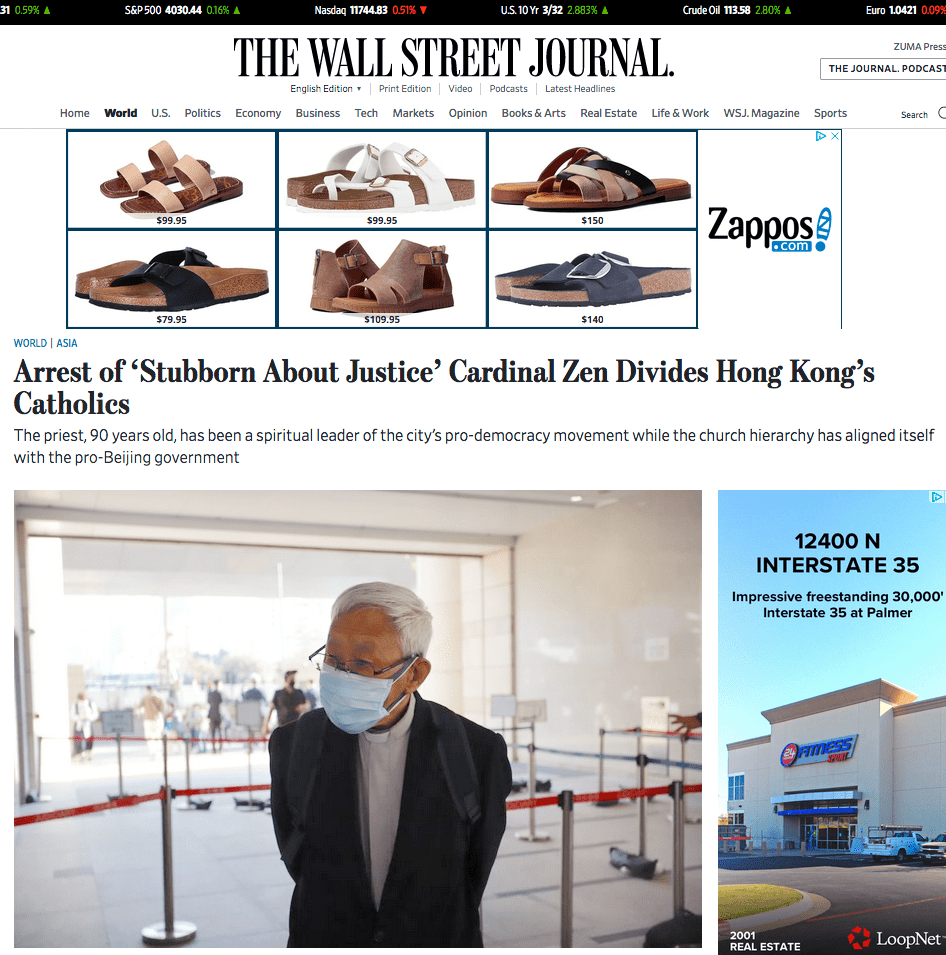Click the ASIA breadcrumb link
Screen dimensions: 946x955
[x=67, y=343]
